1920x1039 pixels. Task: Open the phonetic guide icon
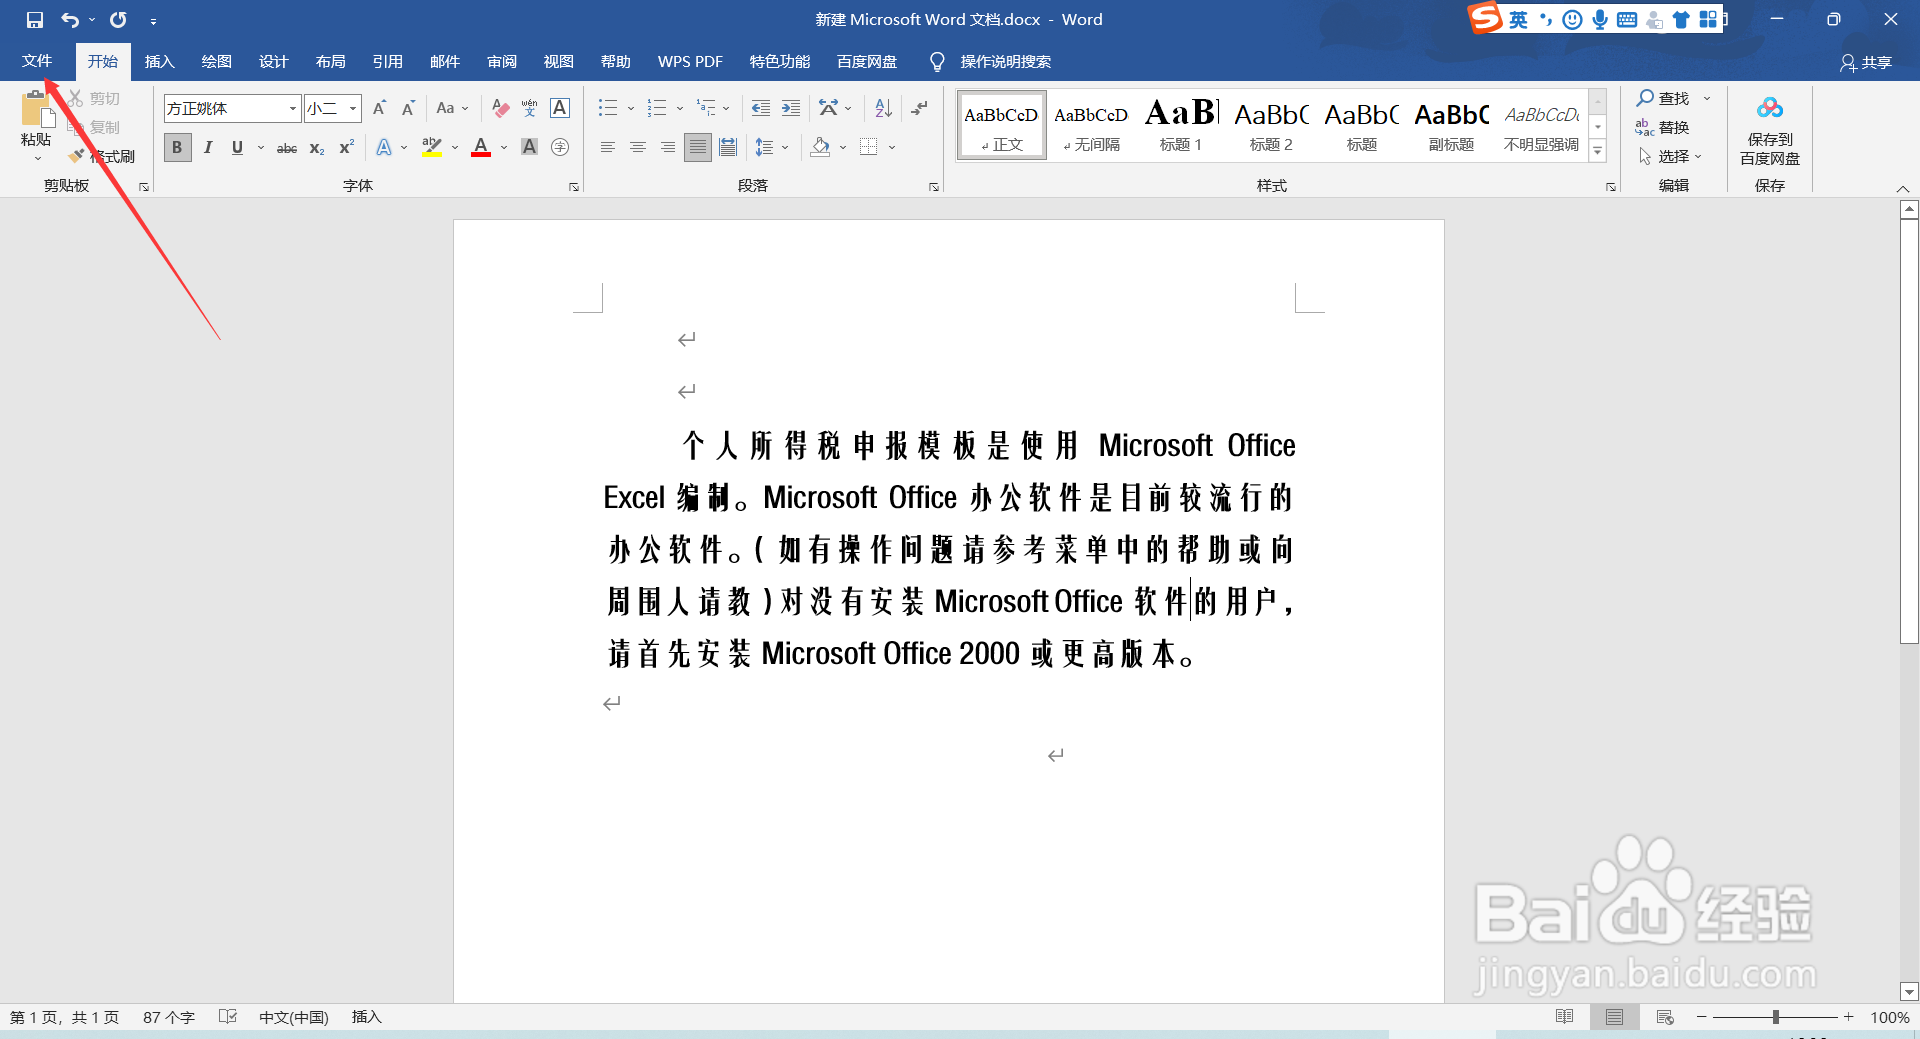pyautogui.click(x=530, y=108)
